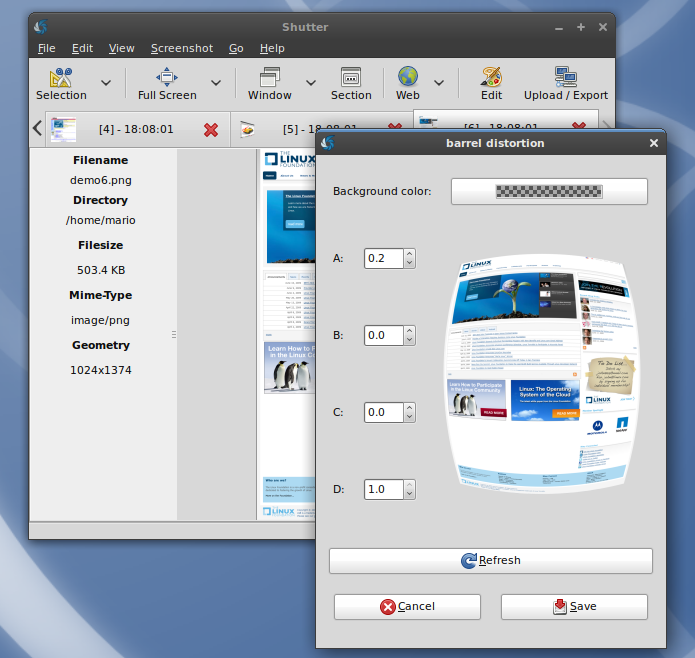Open the Full Screen dropdown arrow
The image size is (695, 658).
pyautogui.click(x=215, y=83)
